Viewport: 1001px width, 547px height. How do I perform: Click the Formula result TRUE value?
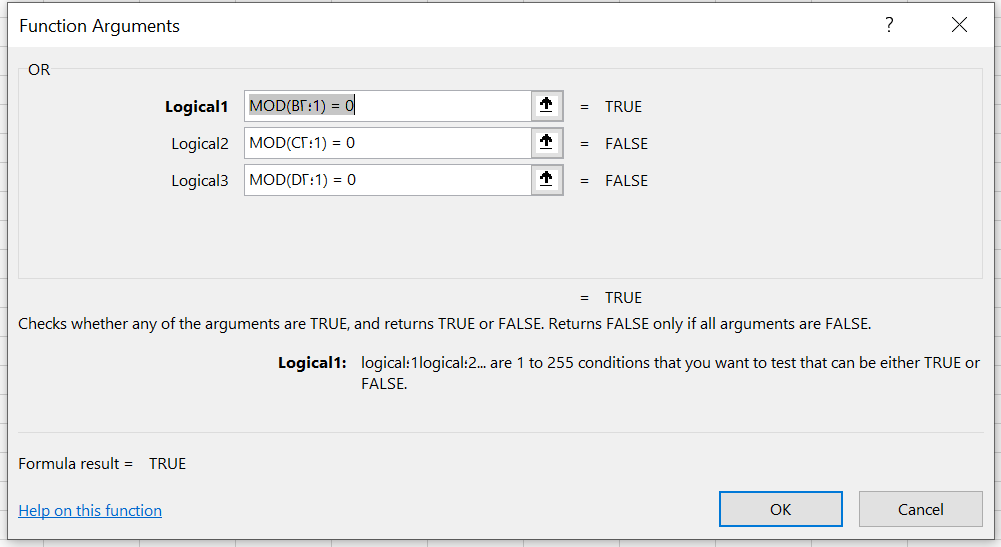[167, 463]
